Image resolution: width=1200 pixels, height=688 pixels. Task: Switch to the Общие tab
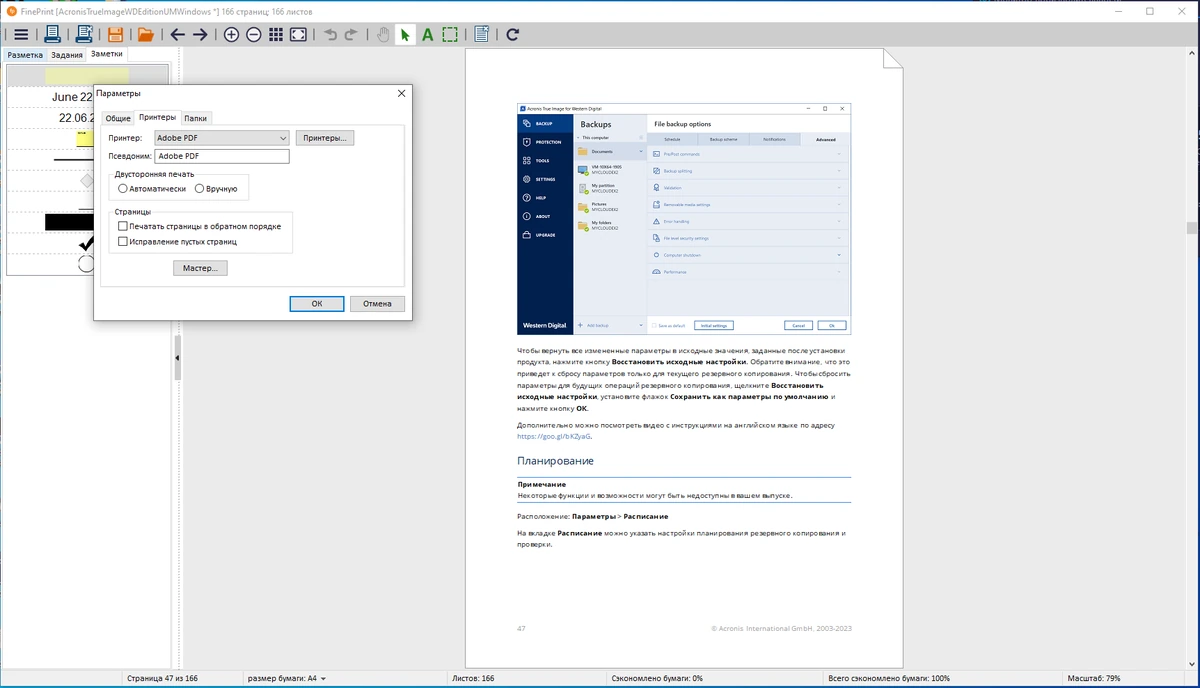tap(118, 118)
